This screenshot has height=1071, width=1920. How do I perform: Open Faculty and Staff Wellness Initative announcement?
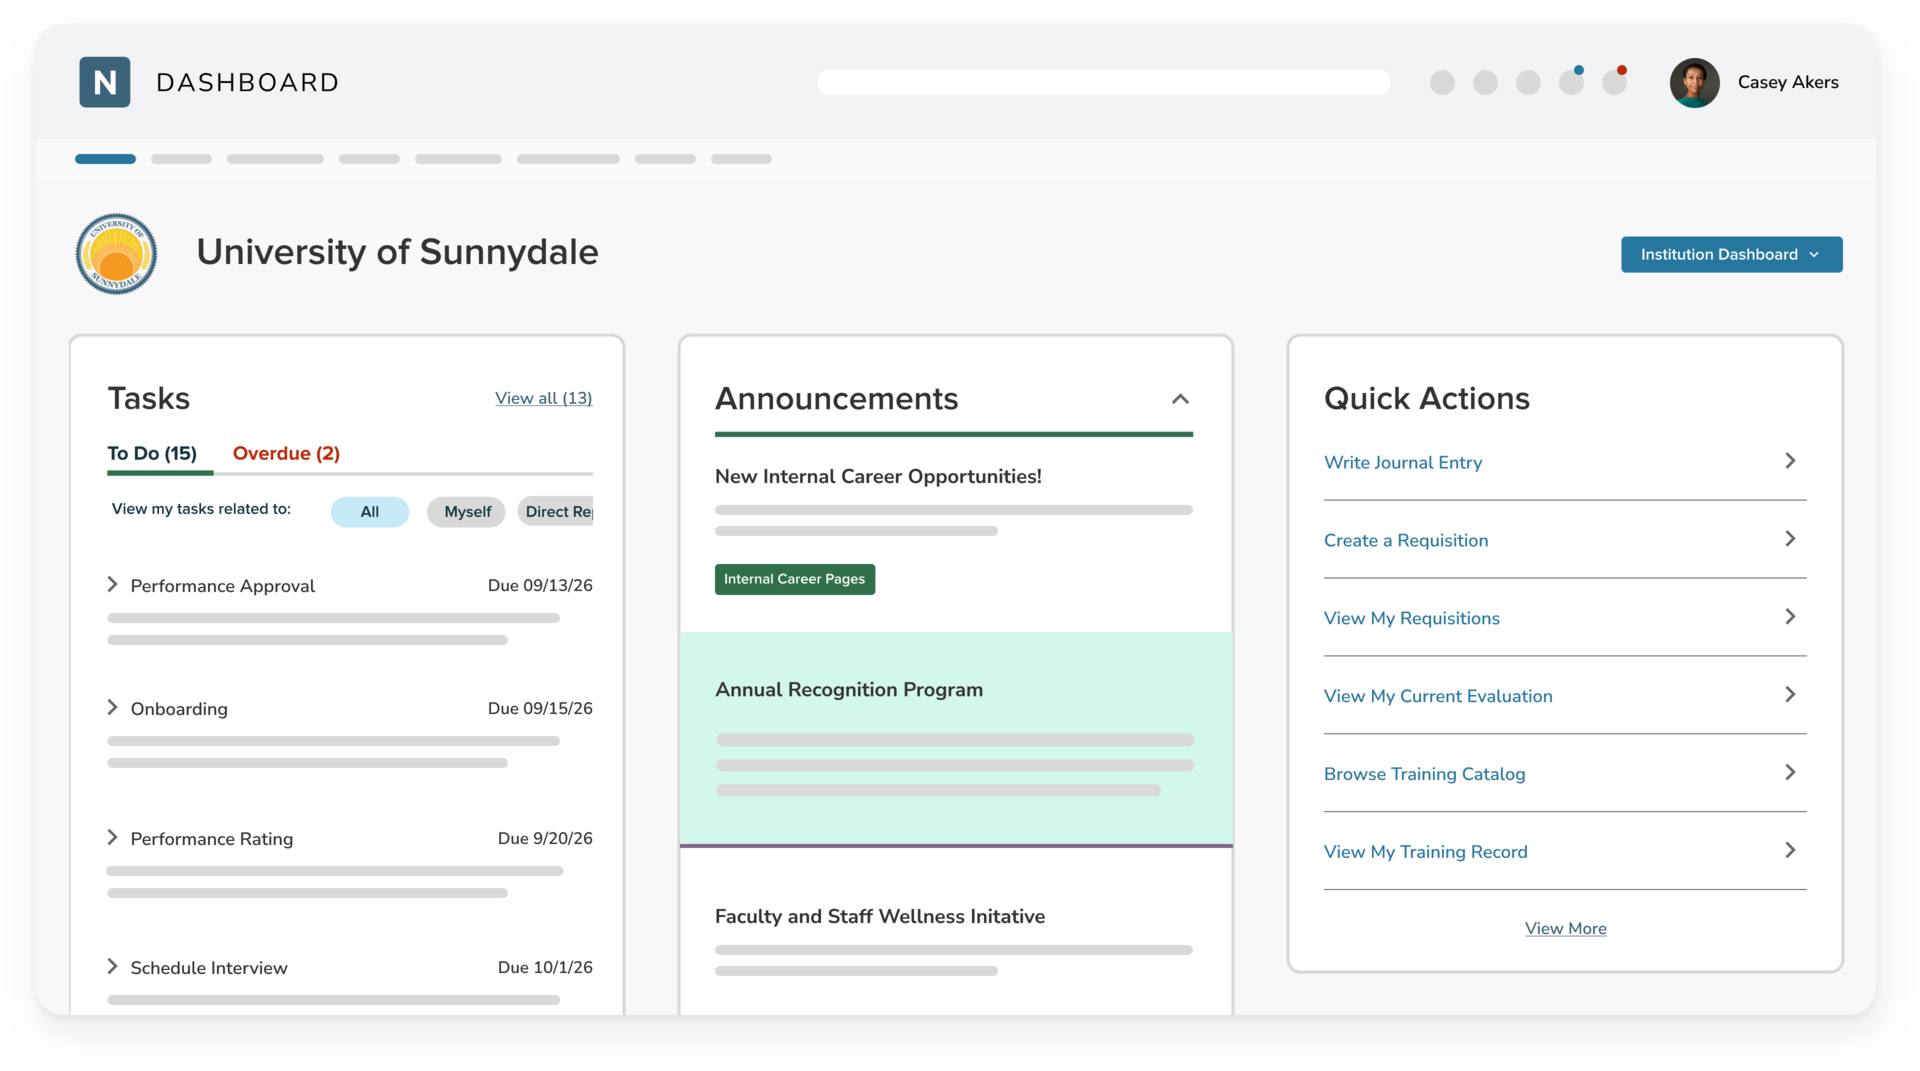pos(880,916)
